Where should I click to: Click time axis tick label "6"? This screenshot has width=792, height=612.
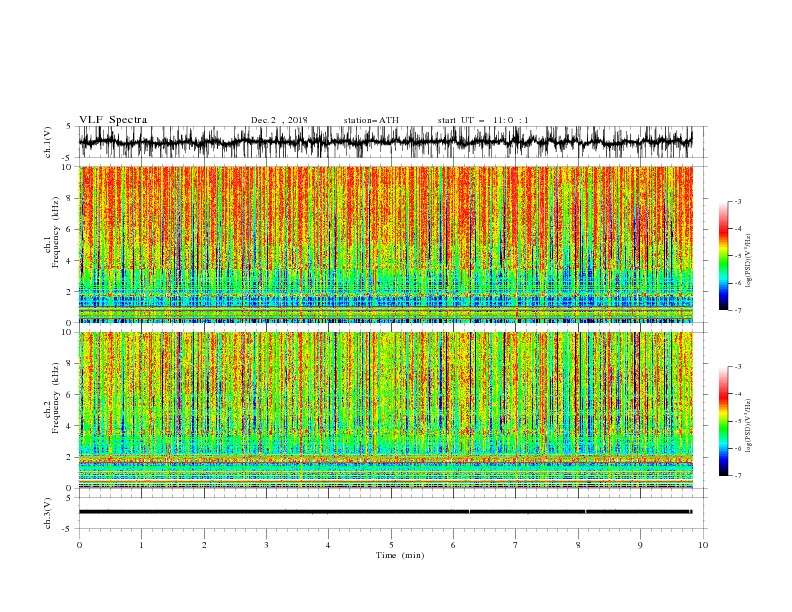coord(453,545)
